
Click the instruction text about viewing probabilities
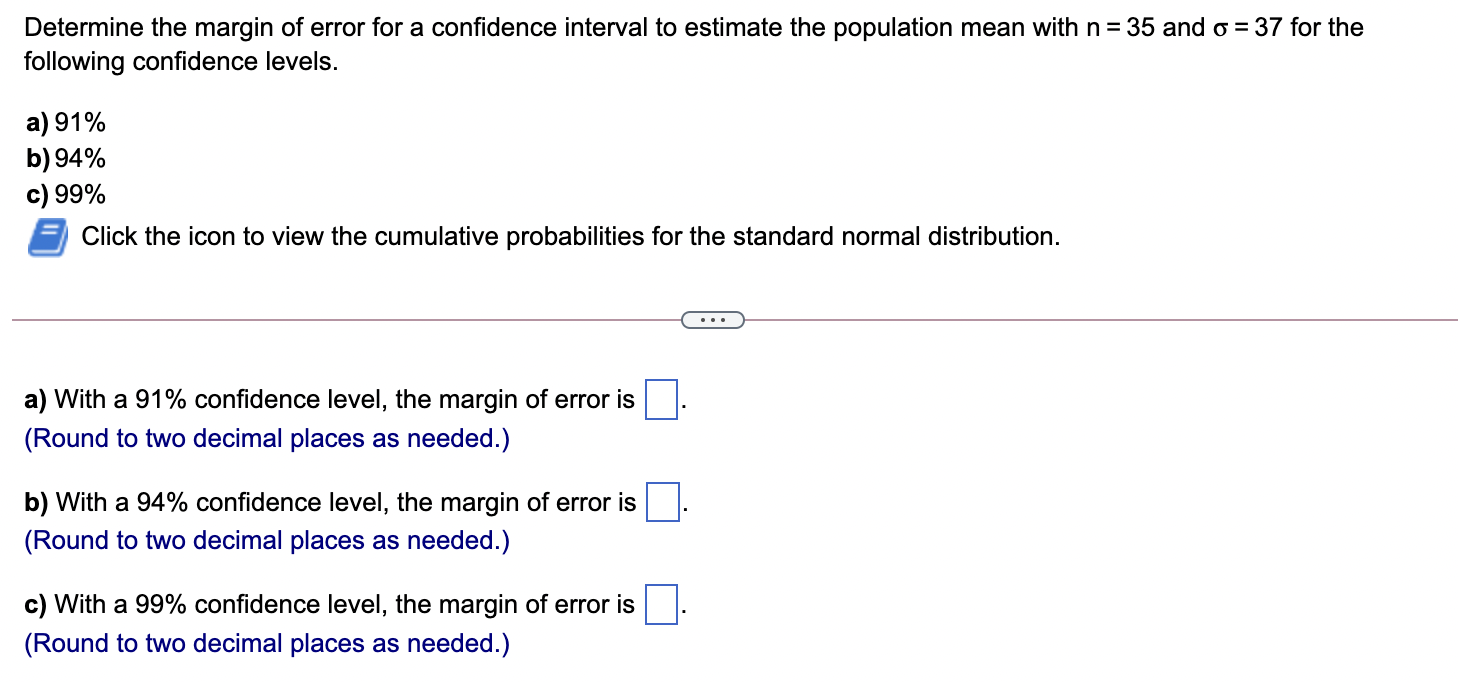point(570,236)
